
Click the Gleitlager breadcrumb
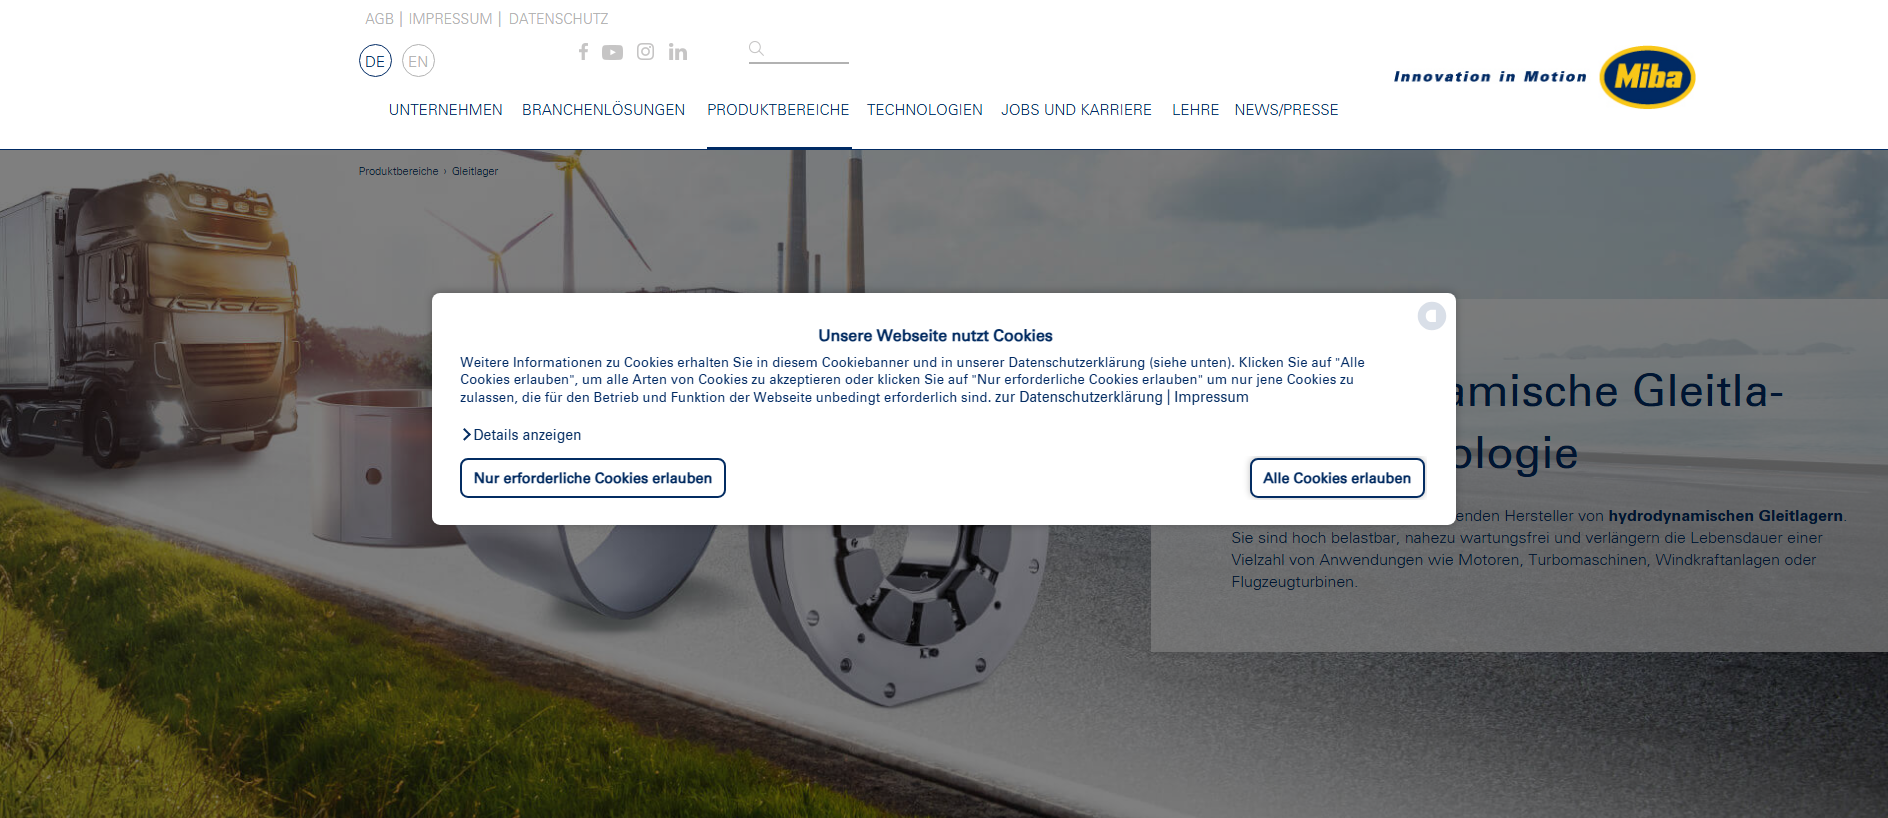tap(475, 171)
